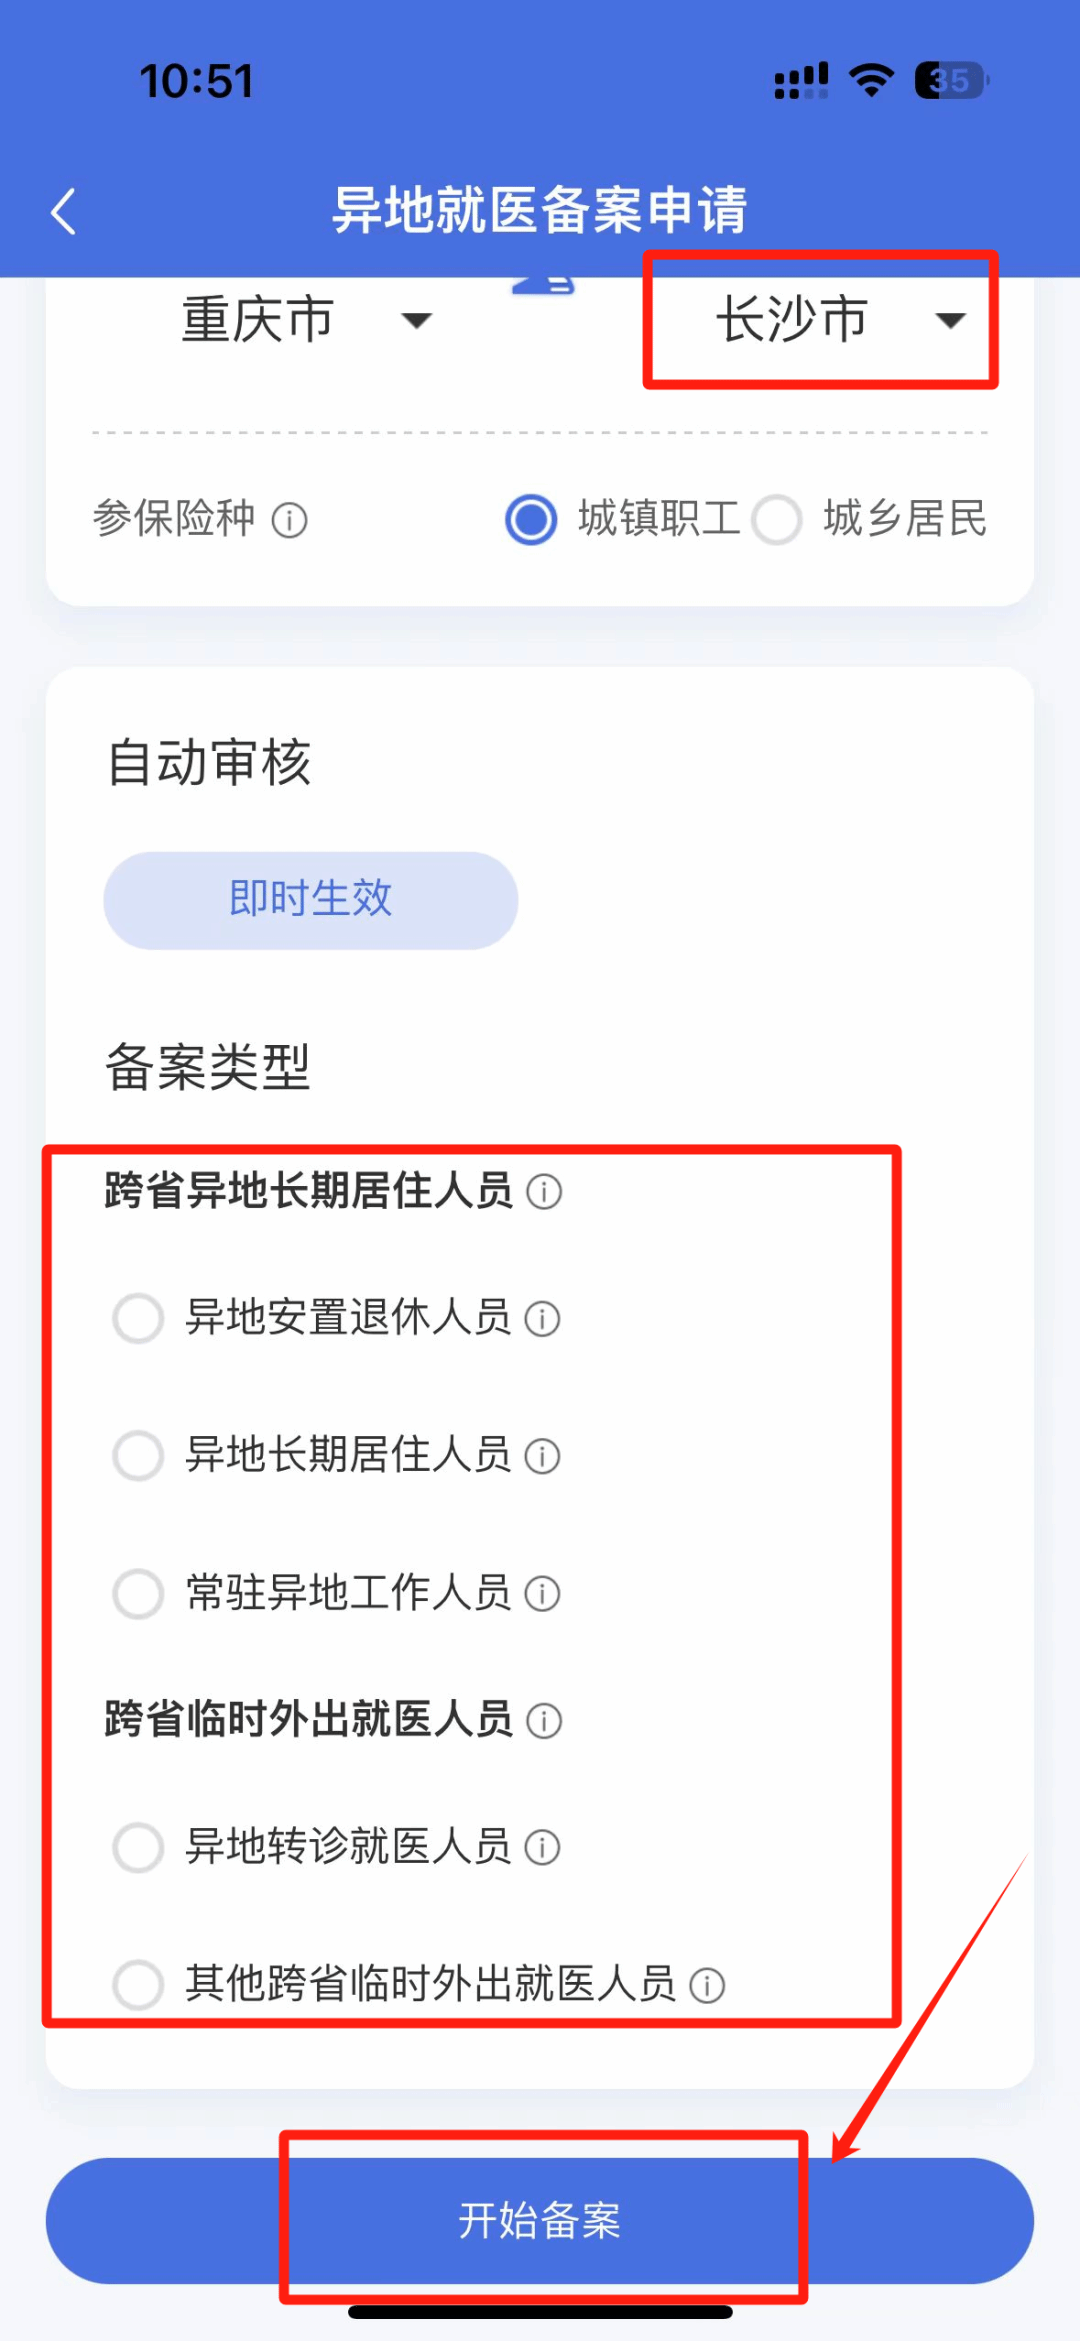
Task: Select 异地转诊就医人员 radio option
Action: pos(138,1846)
